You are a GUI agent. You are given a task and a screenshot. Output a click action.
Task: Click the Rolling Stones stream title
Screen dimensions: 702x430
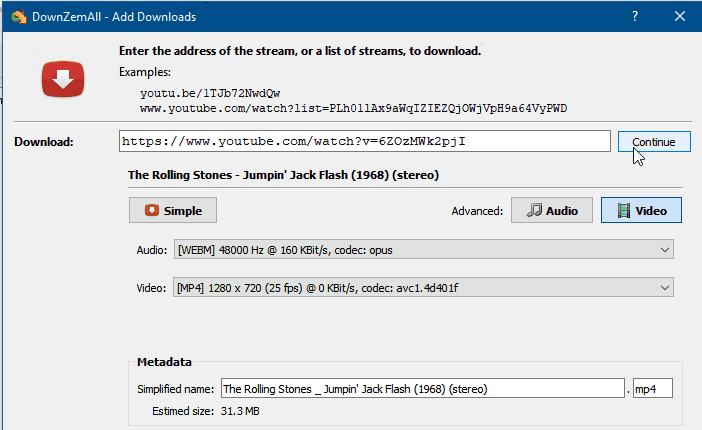click(284, 175)
